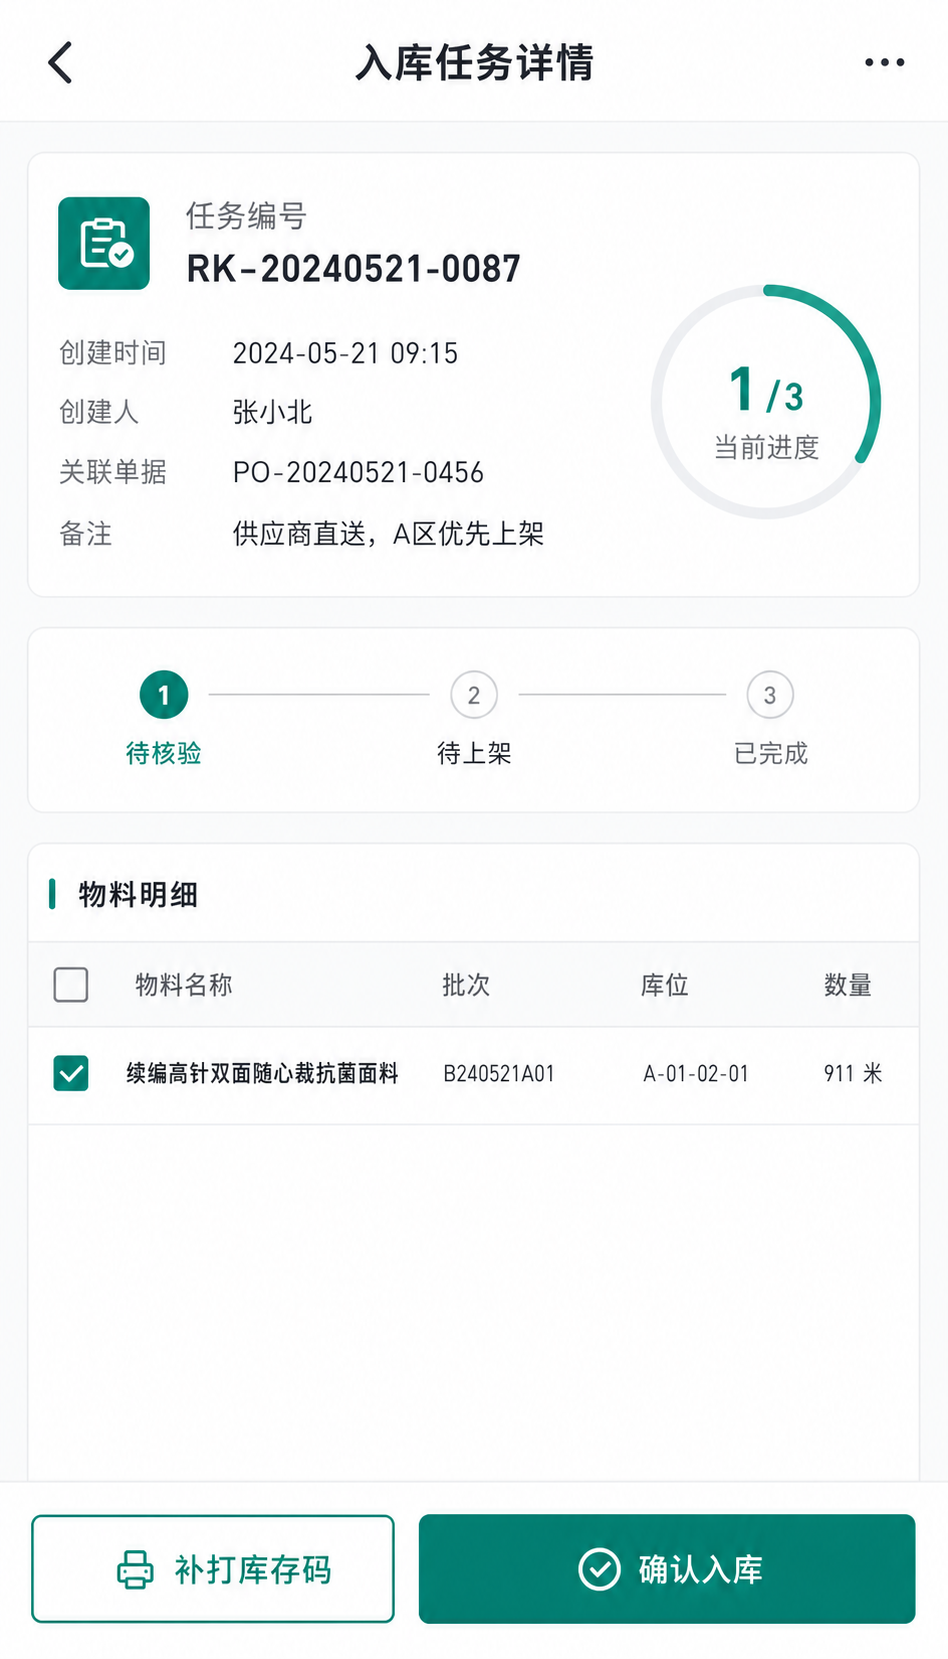
Task: Tap the green clipboard task icon
Action: (x=104, y=243)
